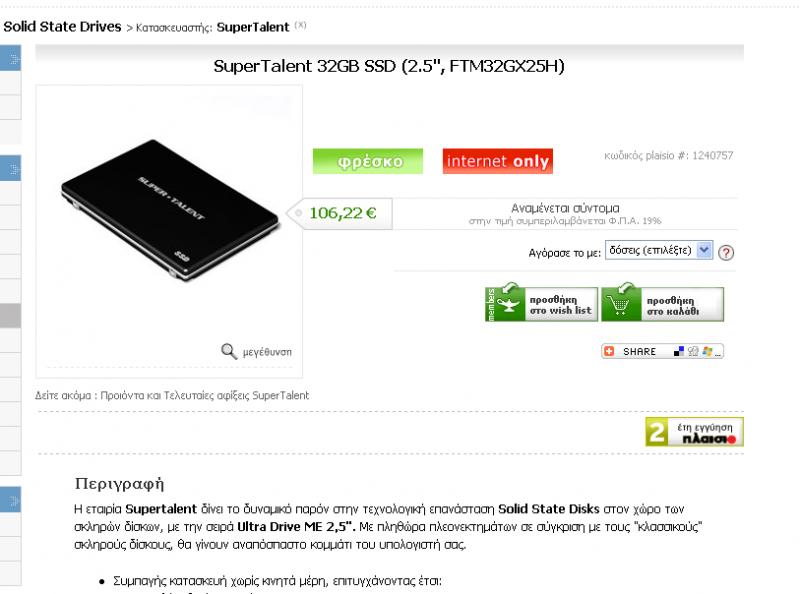The height and width of the screenshot is (594, 800).
Task: Add product to wish list button
Action: [541, 304]
